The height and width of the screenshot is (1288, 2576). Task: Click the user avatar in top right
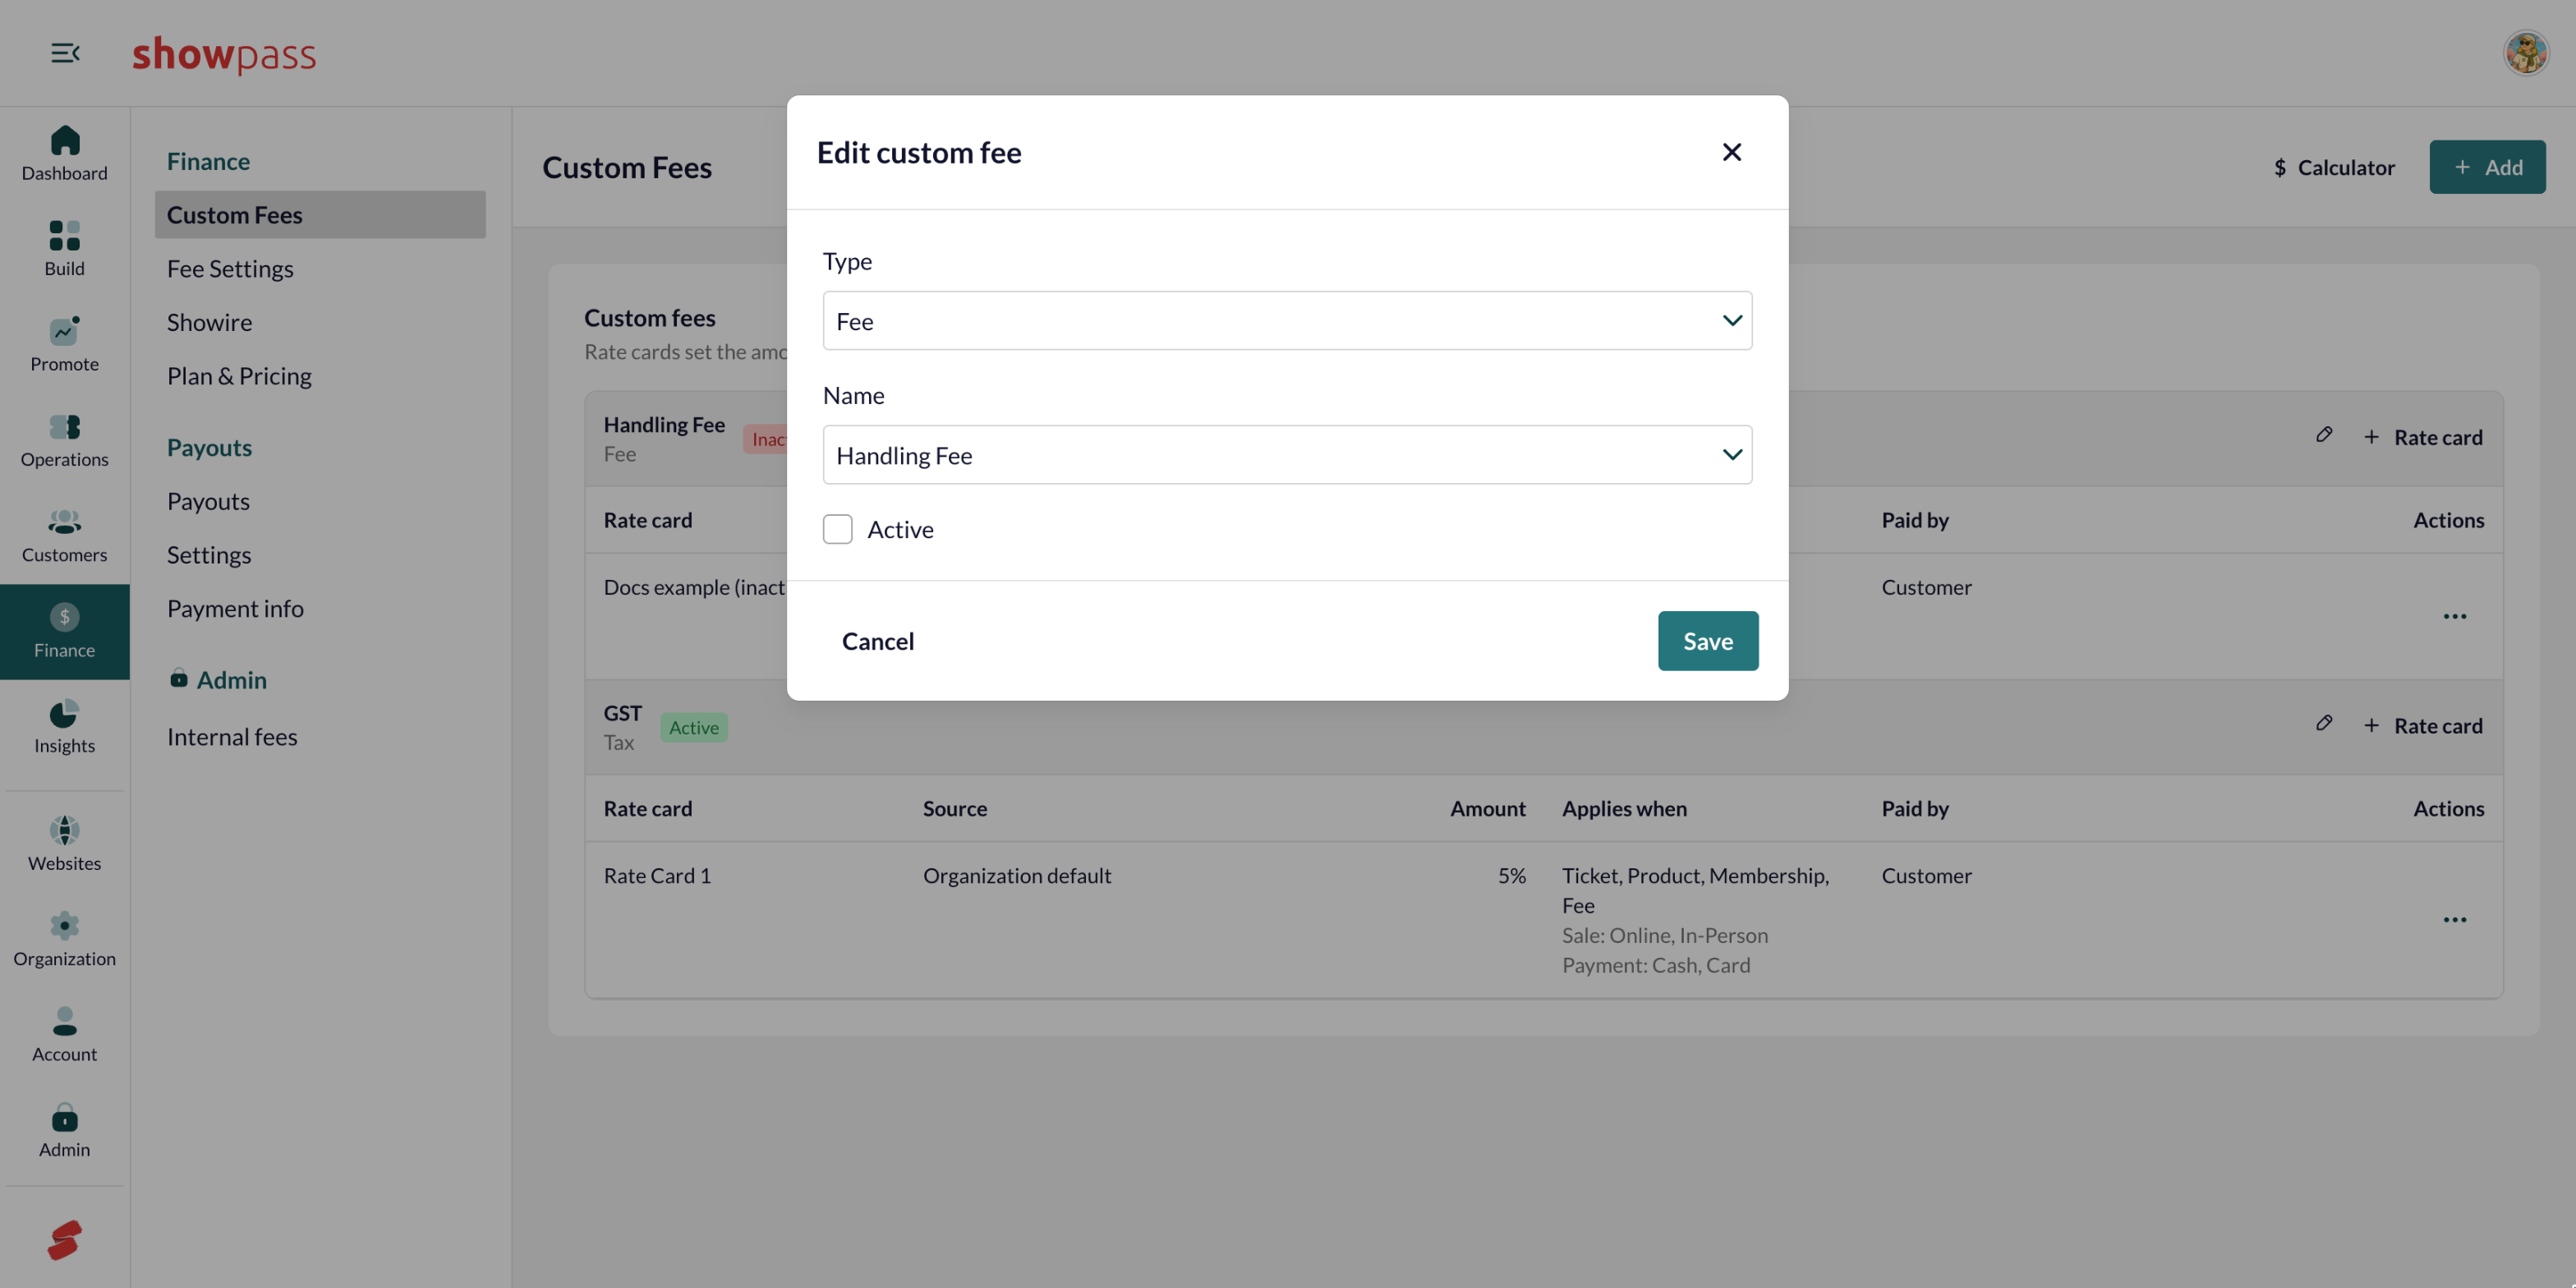tap(2526, 53)
